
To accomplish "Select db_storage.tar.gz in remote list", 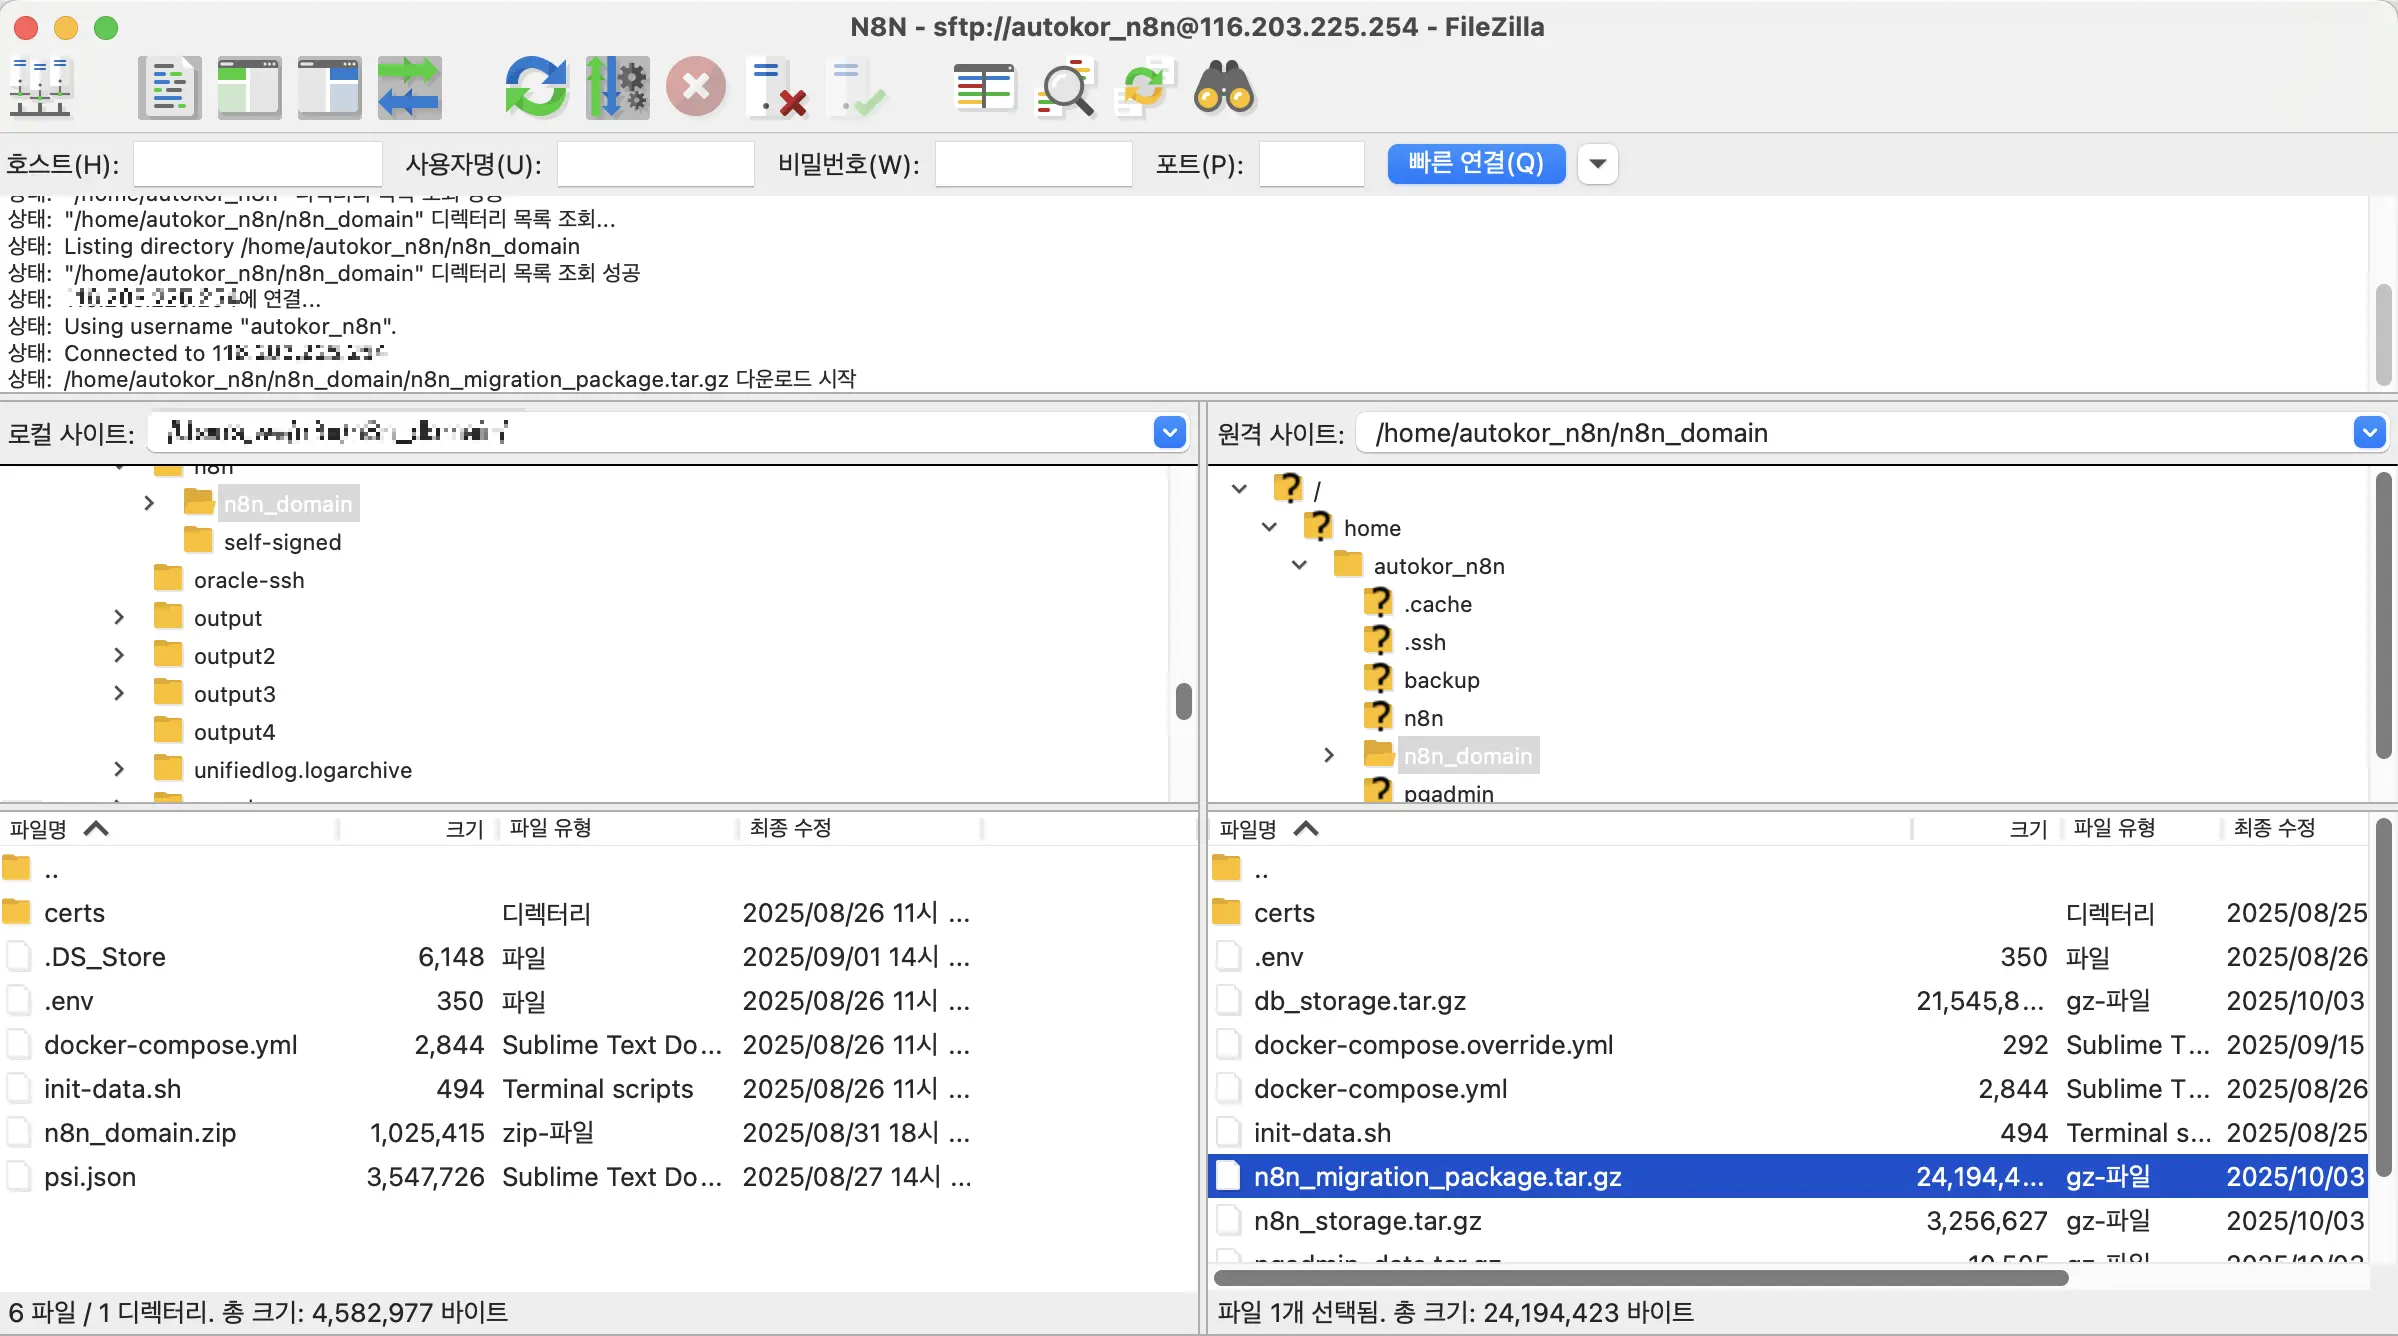I will click(1359, 1001).
